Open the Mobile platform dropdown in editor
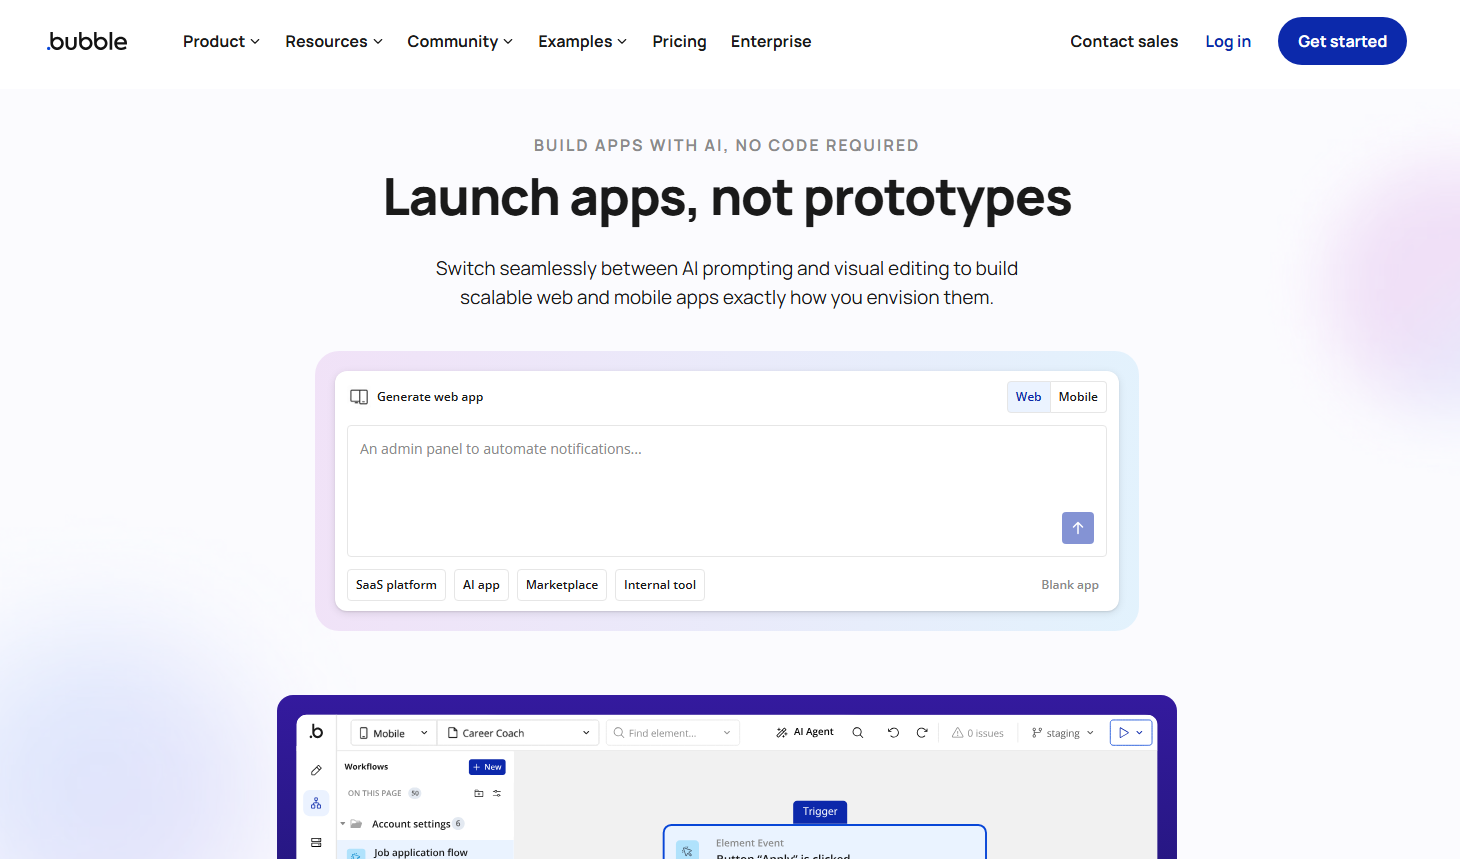This screenshot has width=1460, height=859. pyautogui.click(x=394, y=733)
